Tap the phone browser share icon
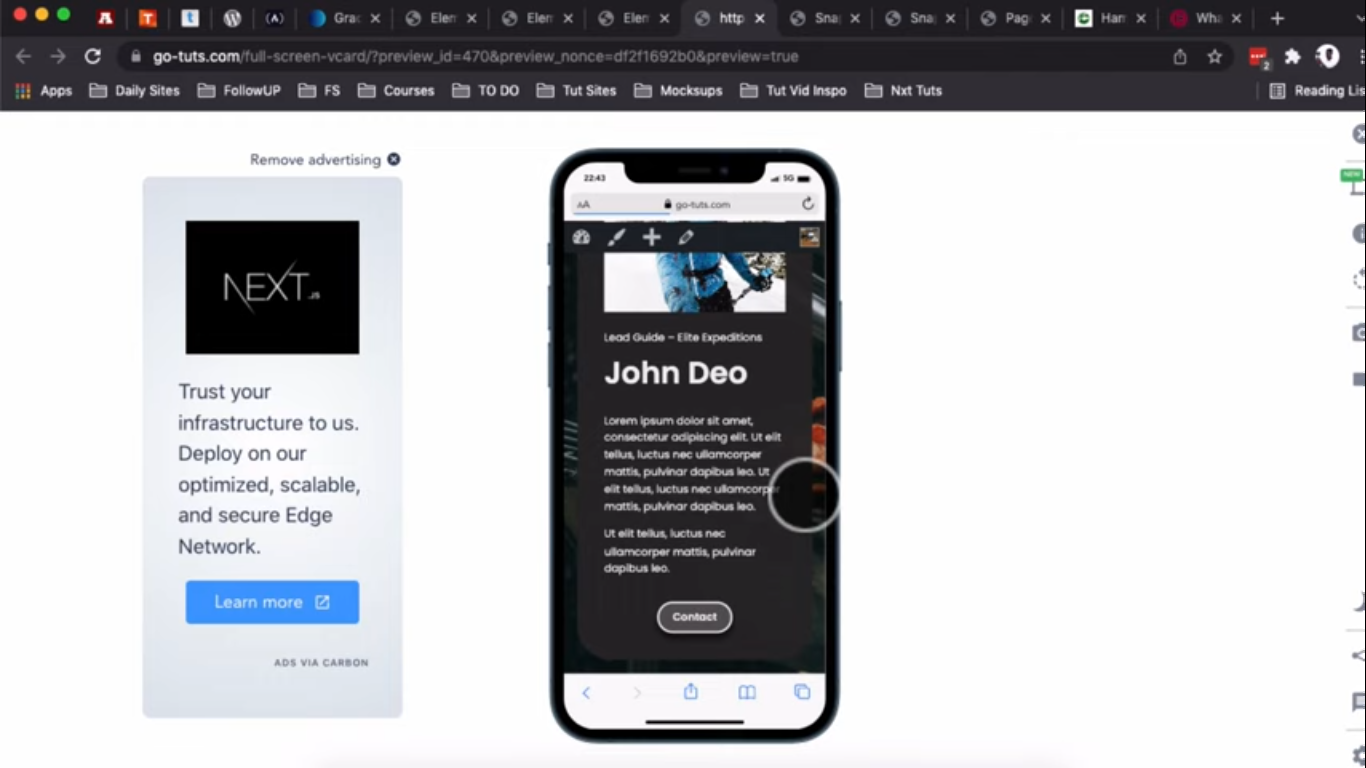1366x768 pixels. (690, 692)
